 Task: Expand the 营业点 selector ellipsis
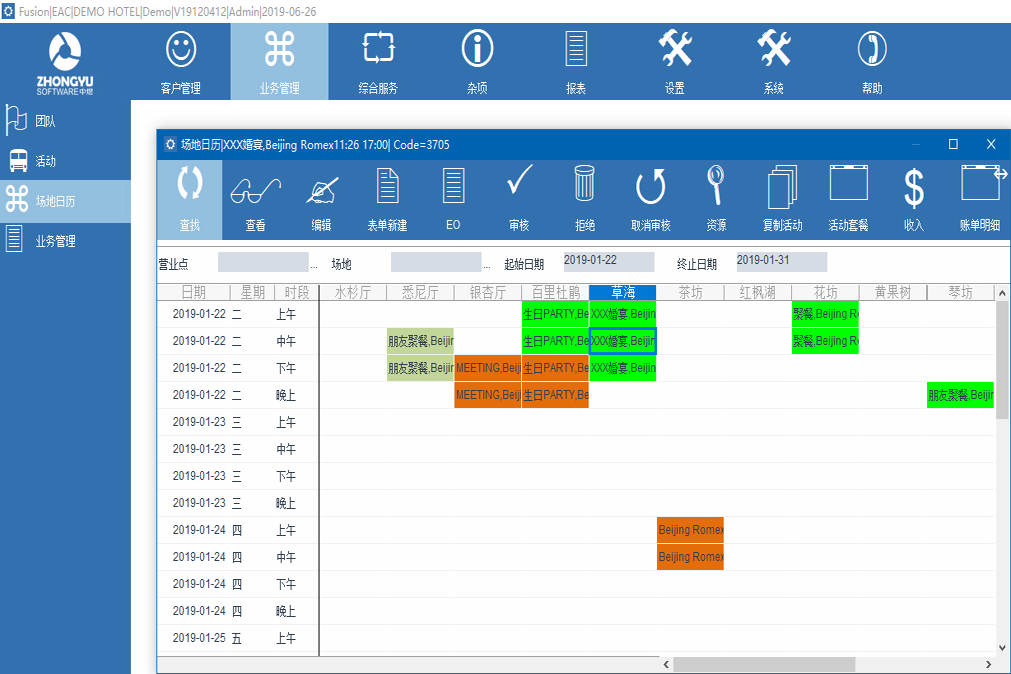(x=314, y=265)
